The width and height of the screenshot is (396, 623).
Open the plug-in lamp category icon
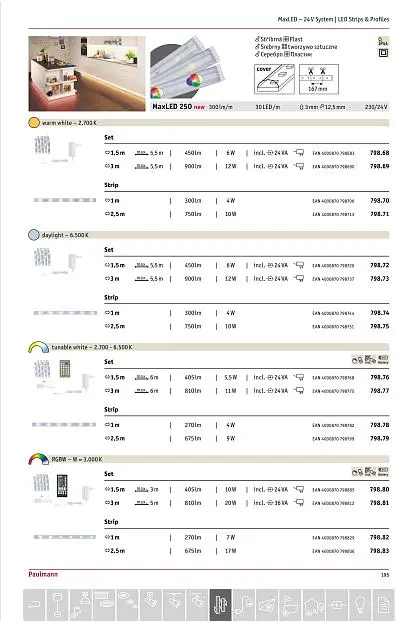pyautogui.click(x=243, y=605)
